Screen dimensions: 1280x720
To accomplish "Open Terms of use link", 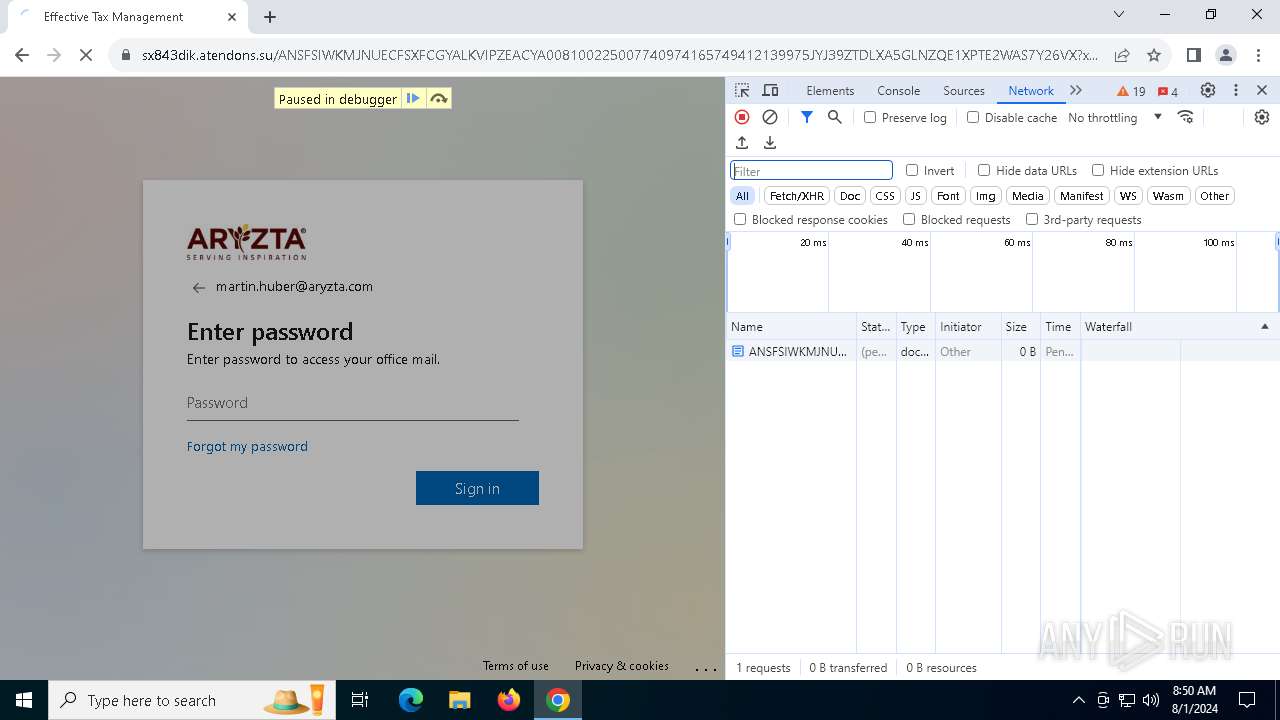I will 515,666.
